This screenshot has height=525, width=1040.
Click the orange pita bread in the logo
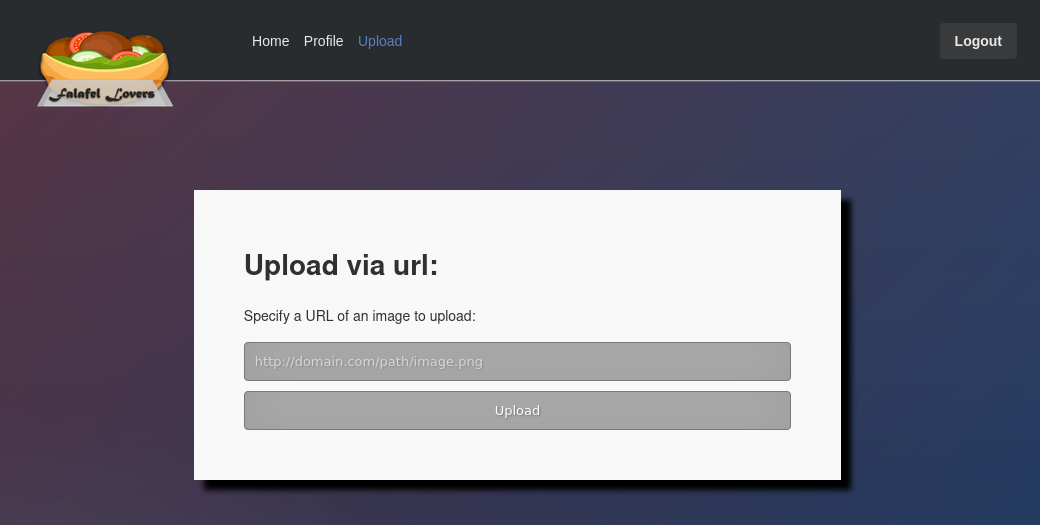pyautogui.click(x=104, y=76)
